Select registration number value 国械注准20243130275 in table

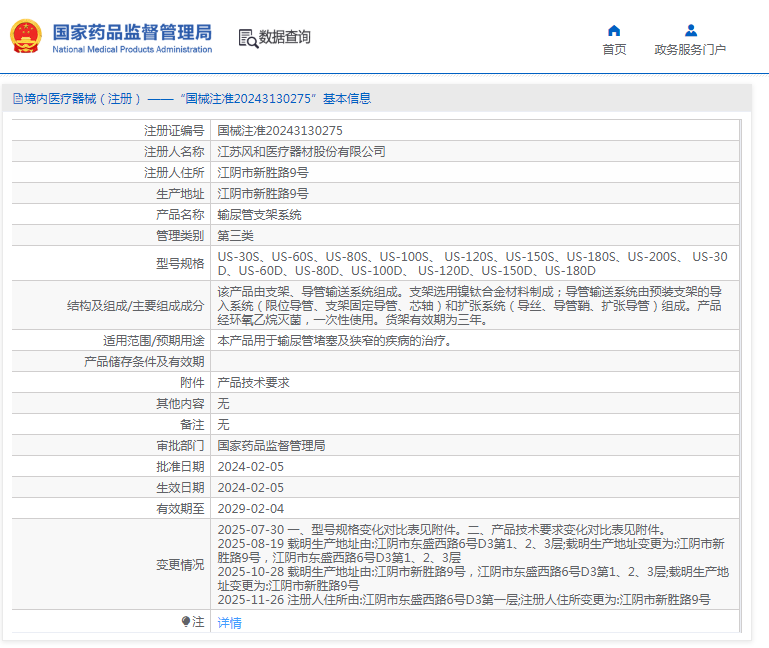coord(280,130)
